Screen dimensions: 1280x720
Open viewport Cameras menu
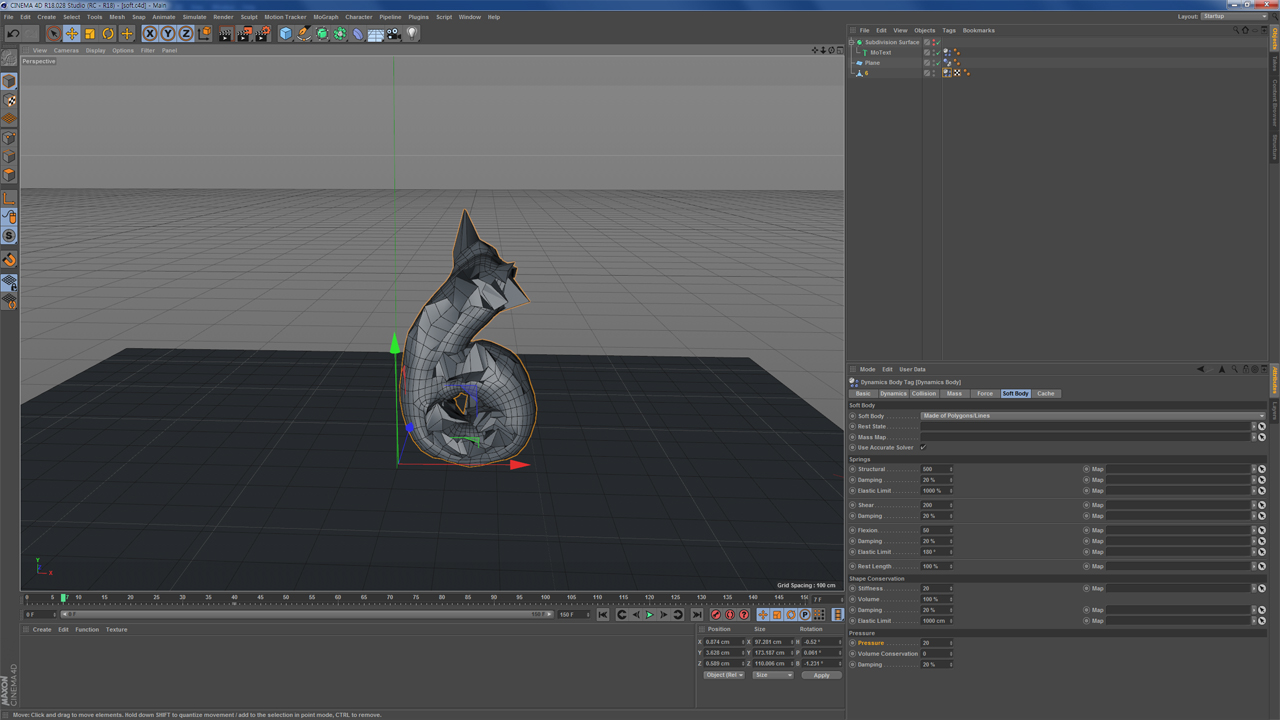66,50
